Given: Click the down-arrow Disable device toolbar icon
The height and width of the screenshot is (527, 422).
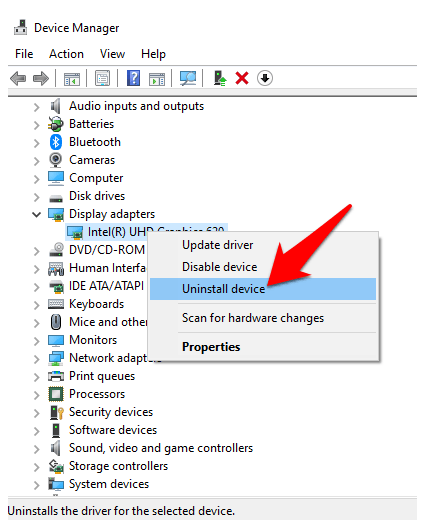Looking at the screenshot, I should tap(265, 78).
